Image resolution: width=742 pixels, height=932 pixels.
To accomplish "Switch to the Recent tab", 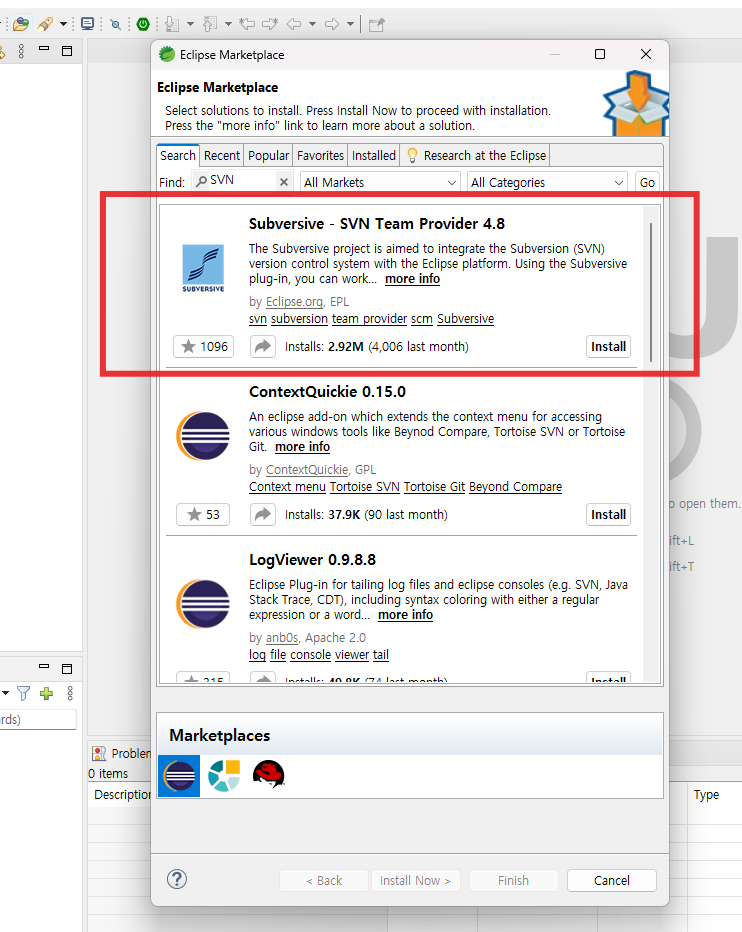I will click(x=222, y=156).
